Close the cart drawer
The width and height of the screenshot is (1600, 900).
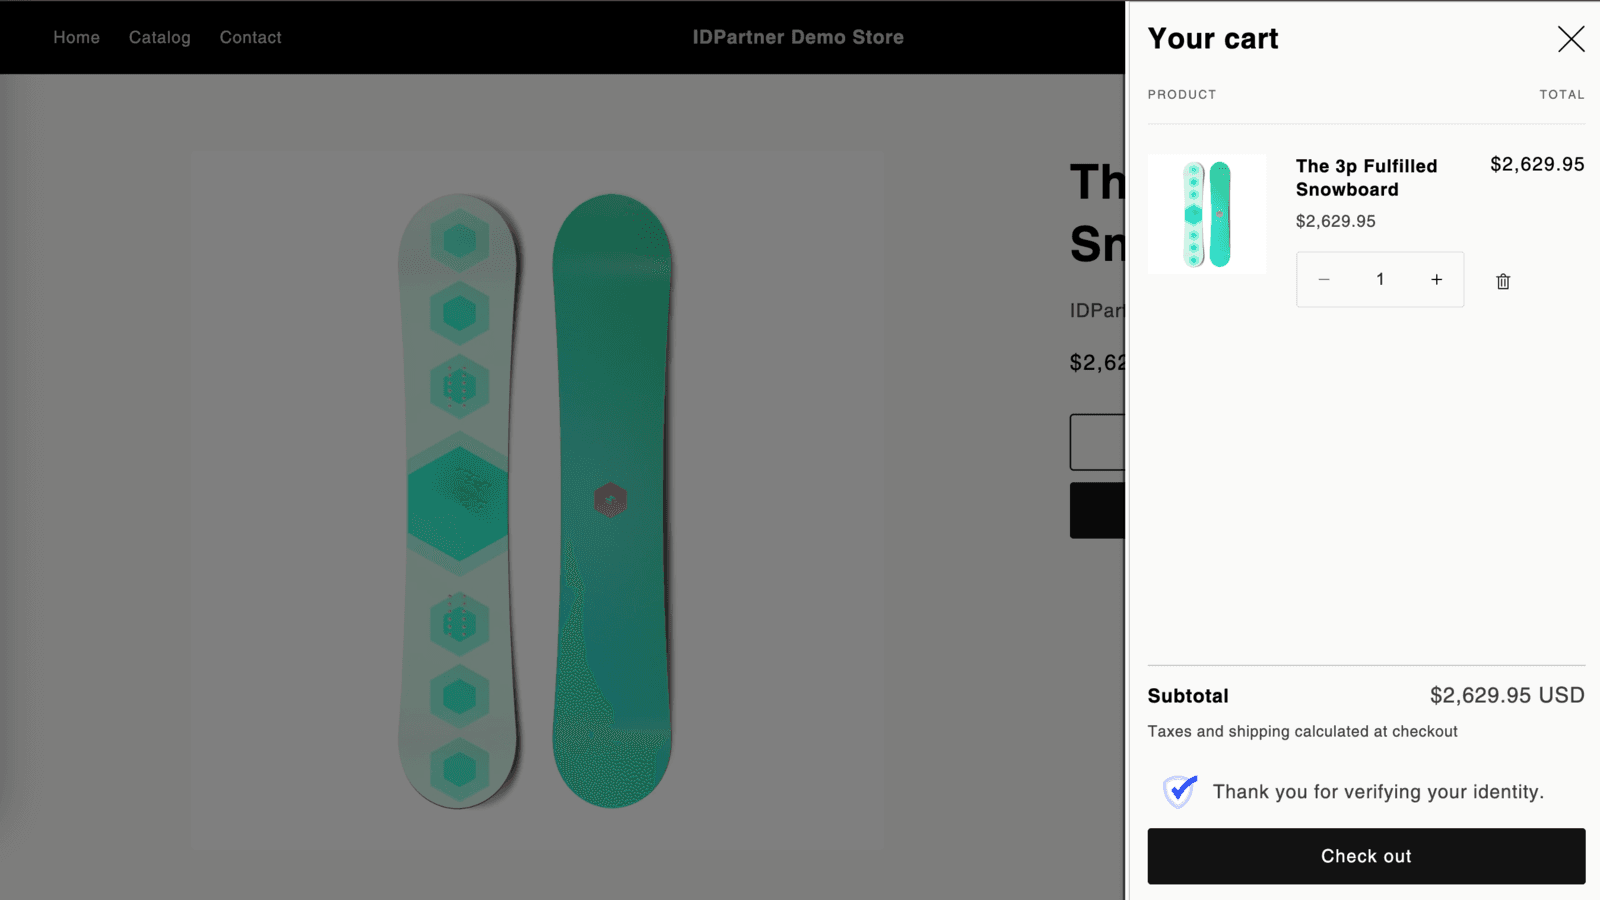click(1571, 39)
